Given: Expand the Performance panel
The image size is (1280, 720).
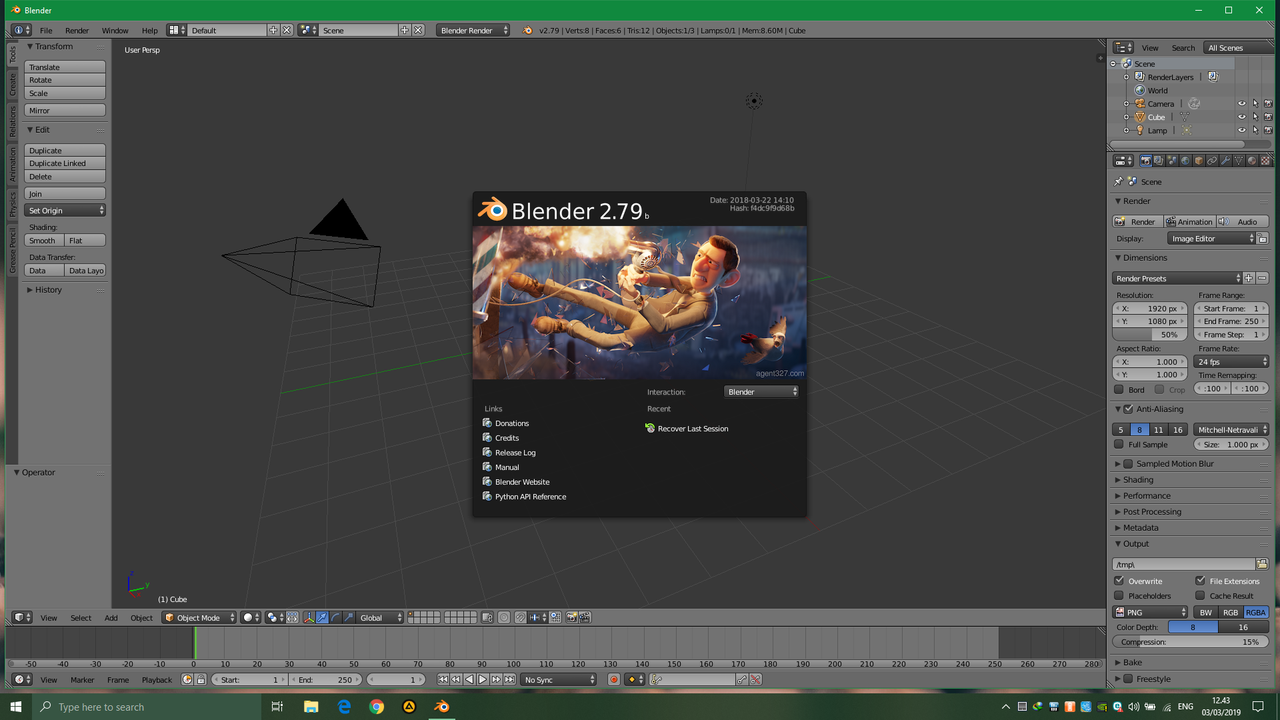Looking at the screenshot, I should (x=1146, y=496).
